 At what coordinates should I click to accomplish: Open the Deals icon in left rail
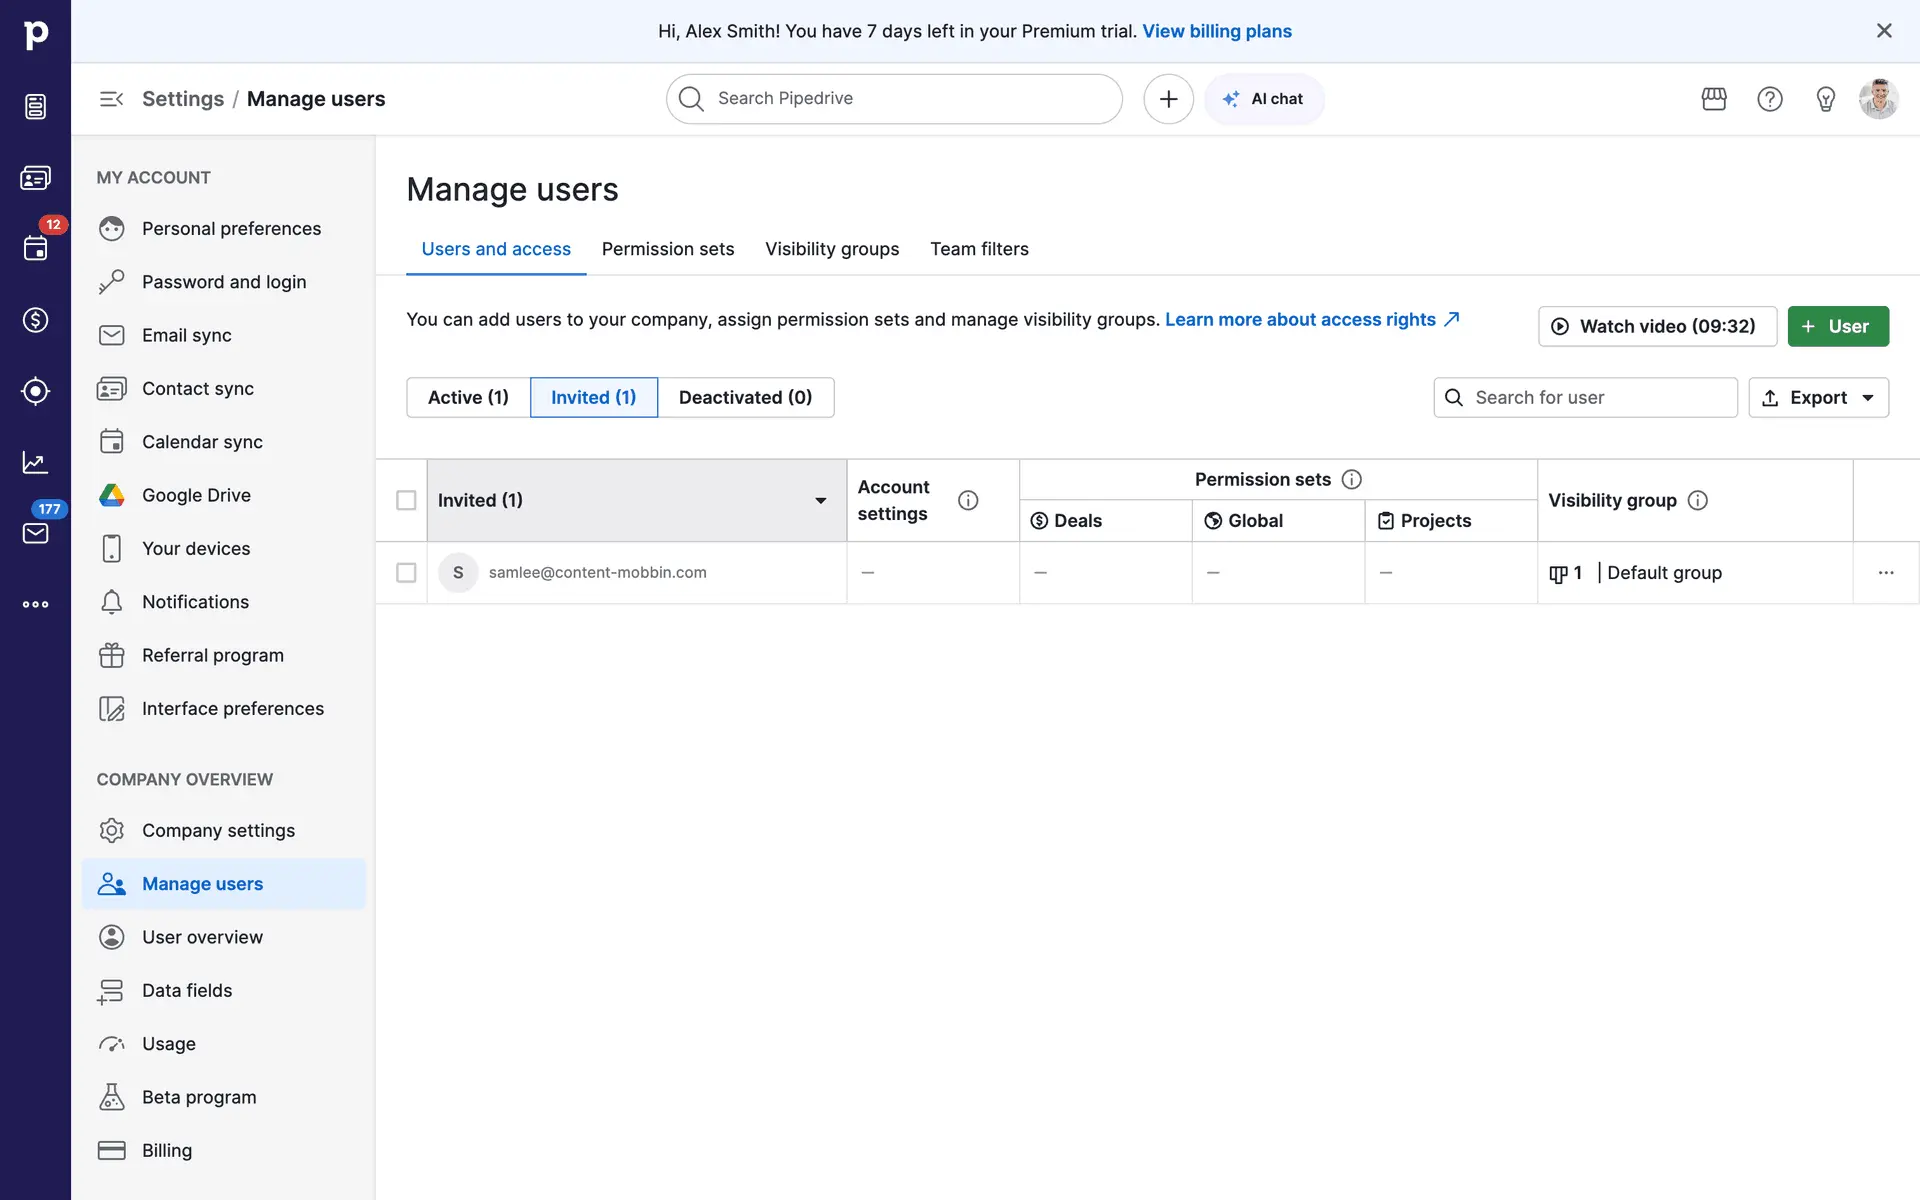[x=35, y=320]
